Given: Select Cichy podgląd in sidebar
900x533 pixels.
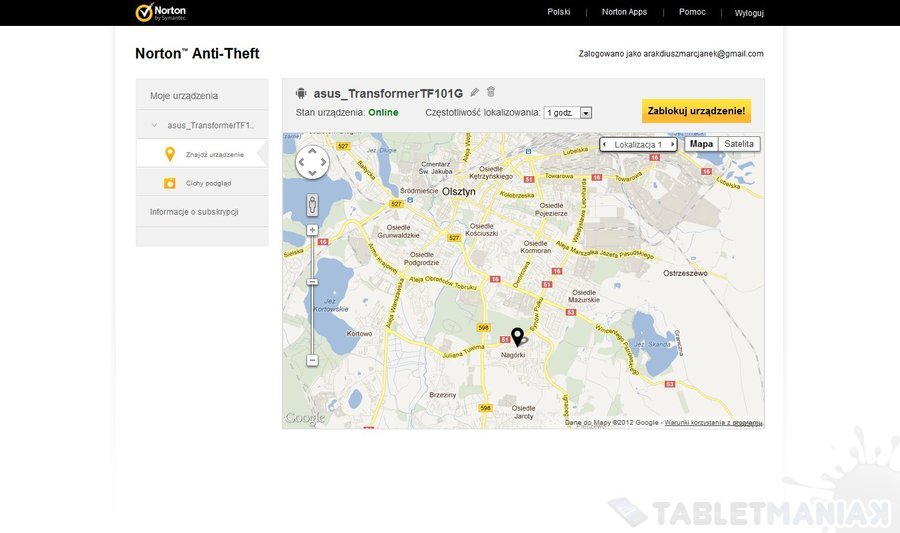Looking at the screenshot, I should click(x=202, y=183).
